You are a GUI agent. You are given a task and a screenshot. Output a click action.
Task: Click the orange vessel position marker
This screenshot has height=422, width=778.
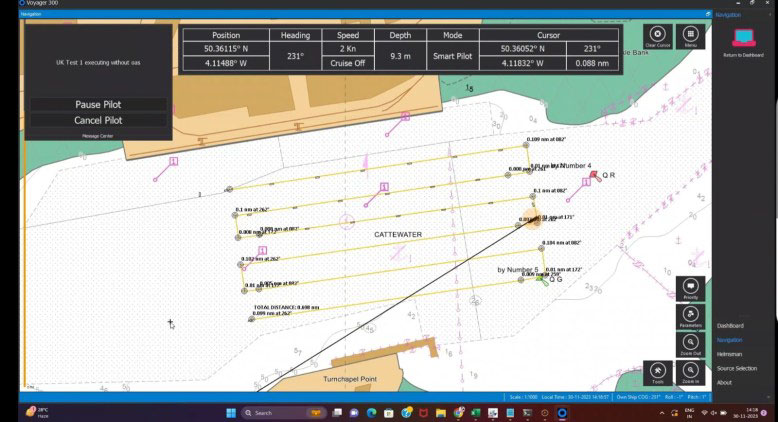click(533, 219)
